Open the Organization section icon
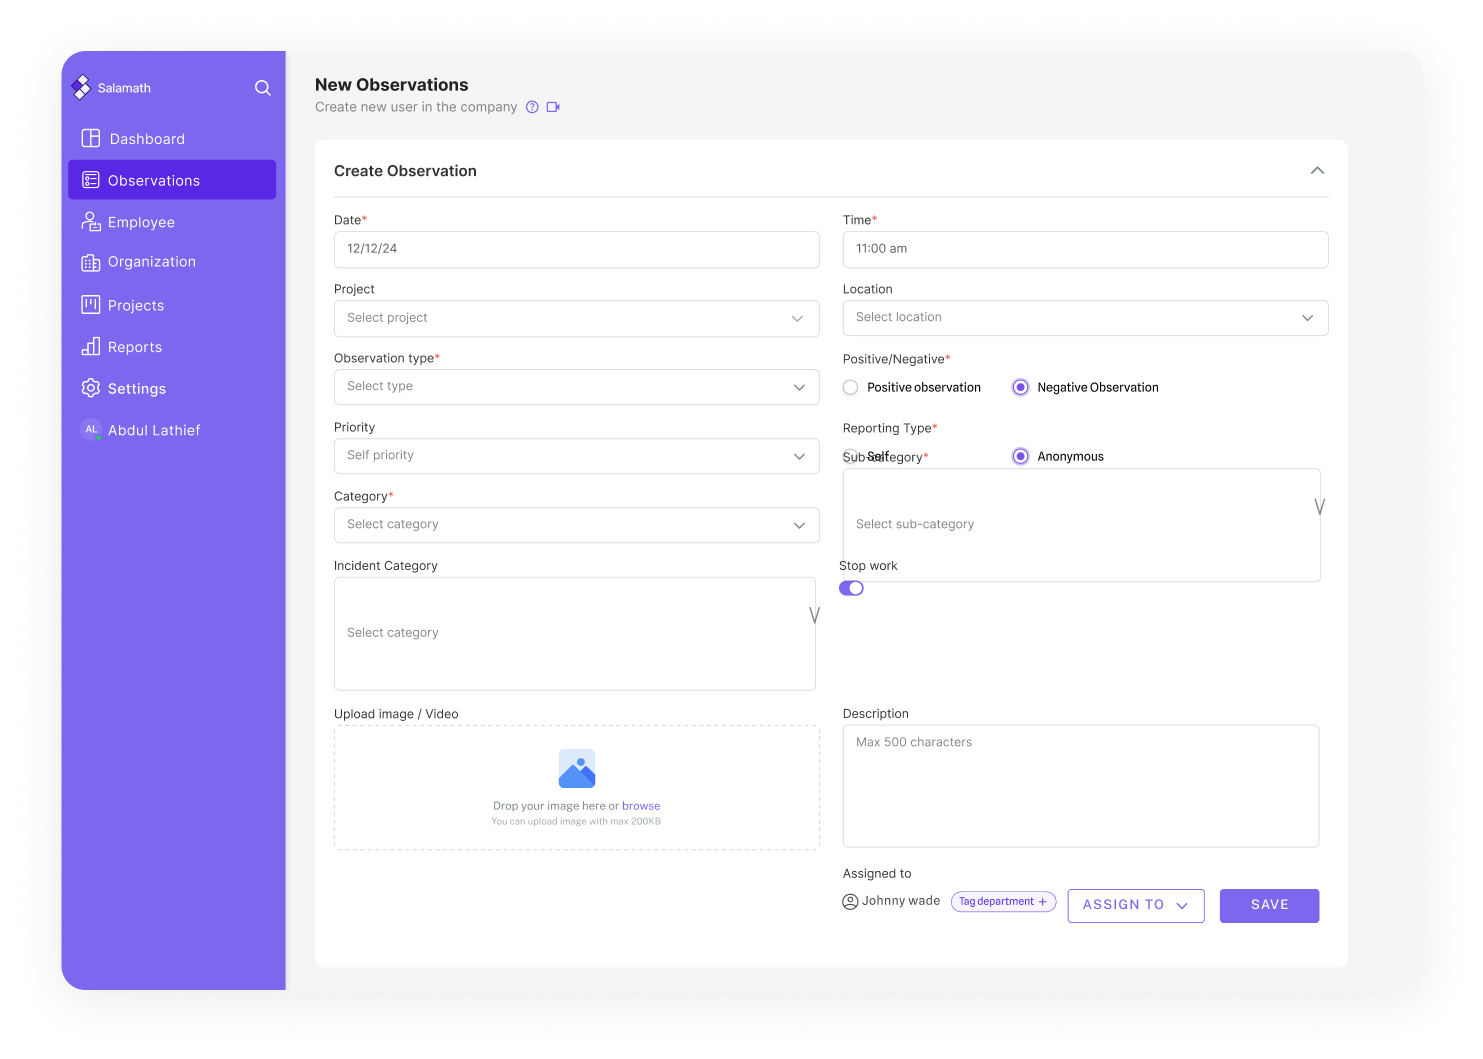This screenshot has height=1059, width=1483. (x=90, y=261)
